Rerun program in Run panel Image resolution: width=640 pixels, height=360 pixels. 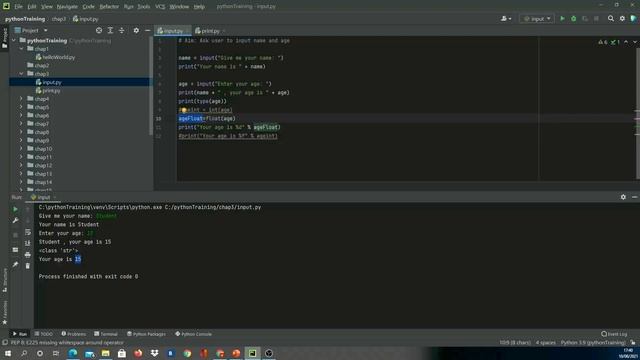15,209
